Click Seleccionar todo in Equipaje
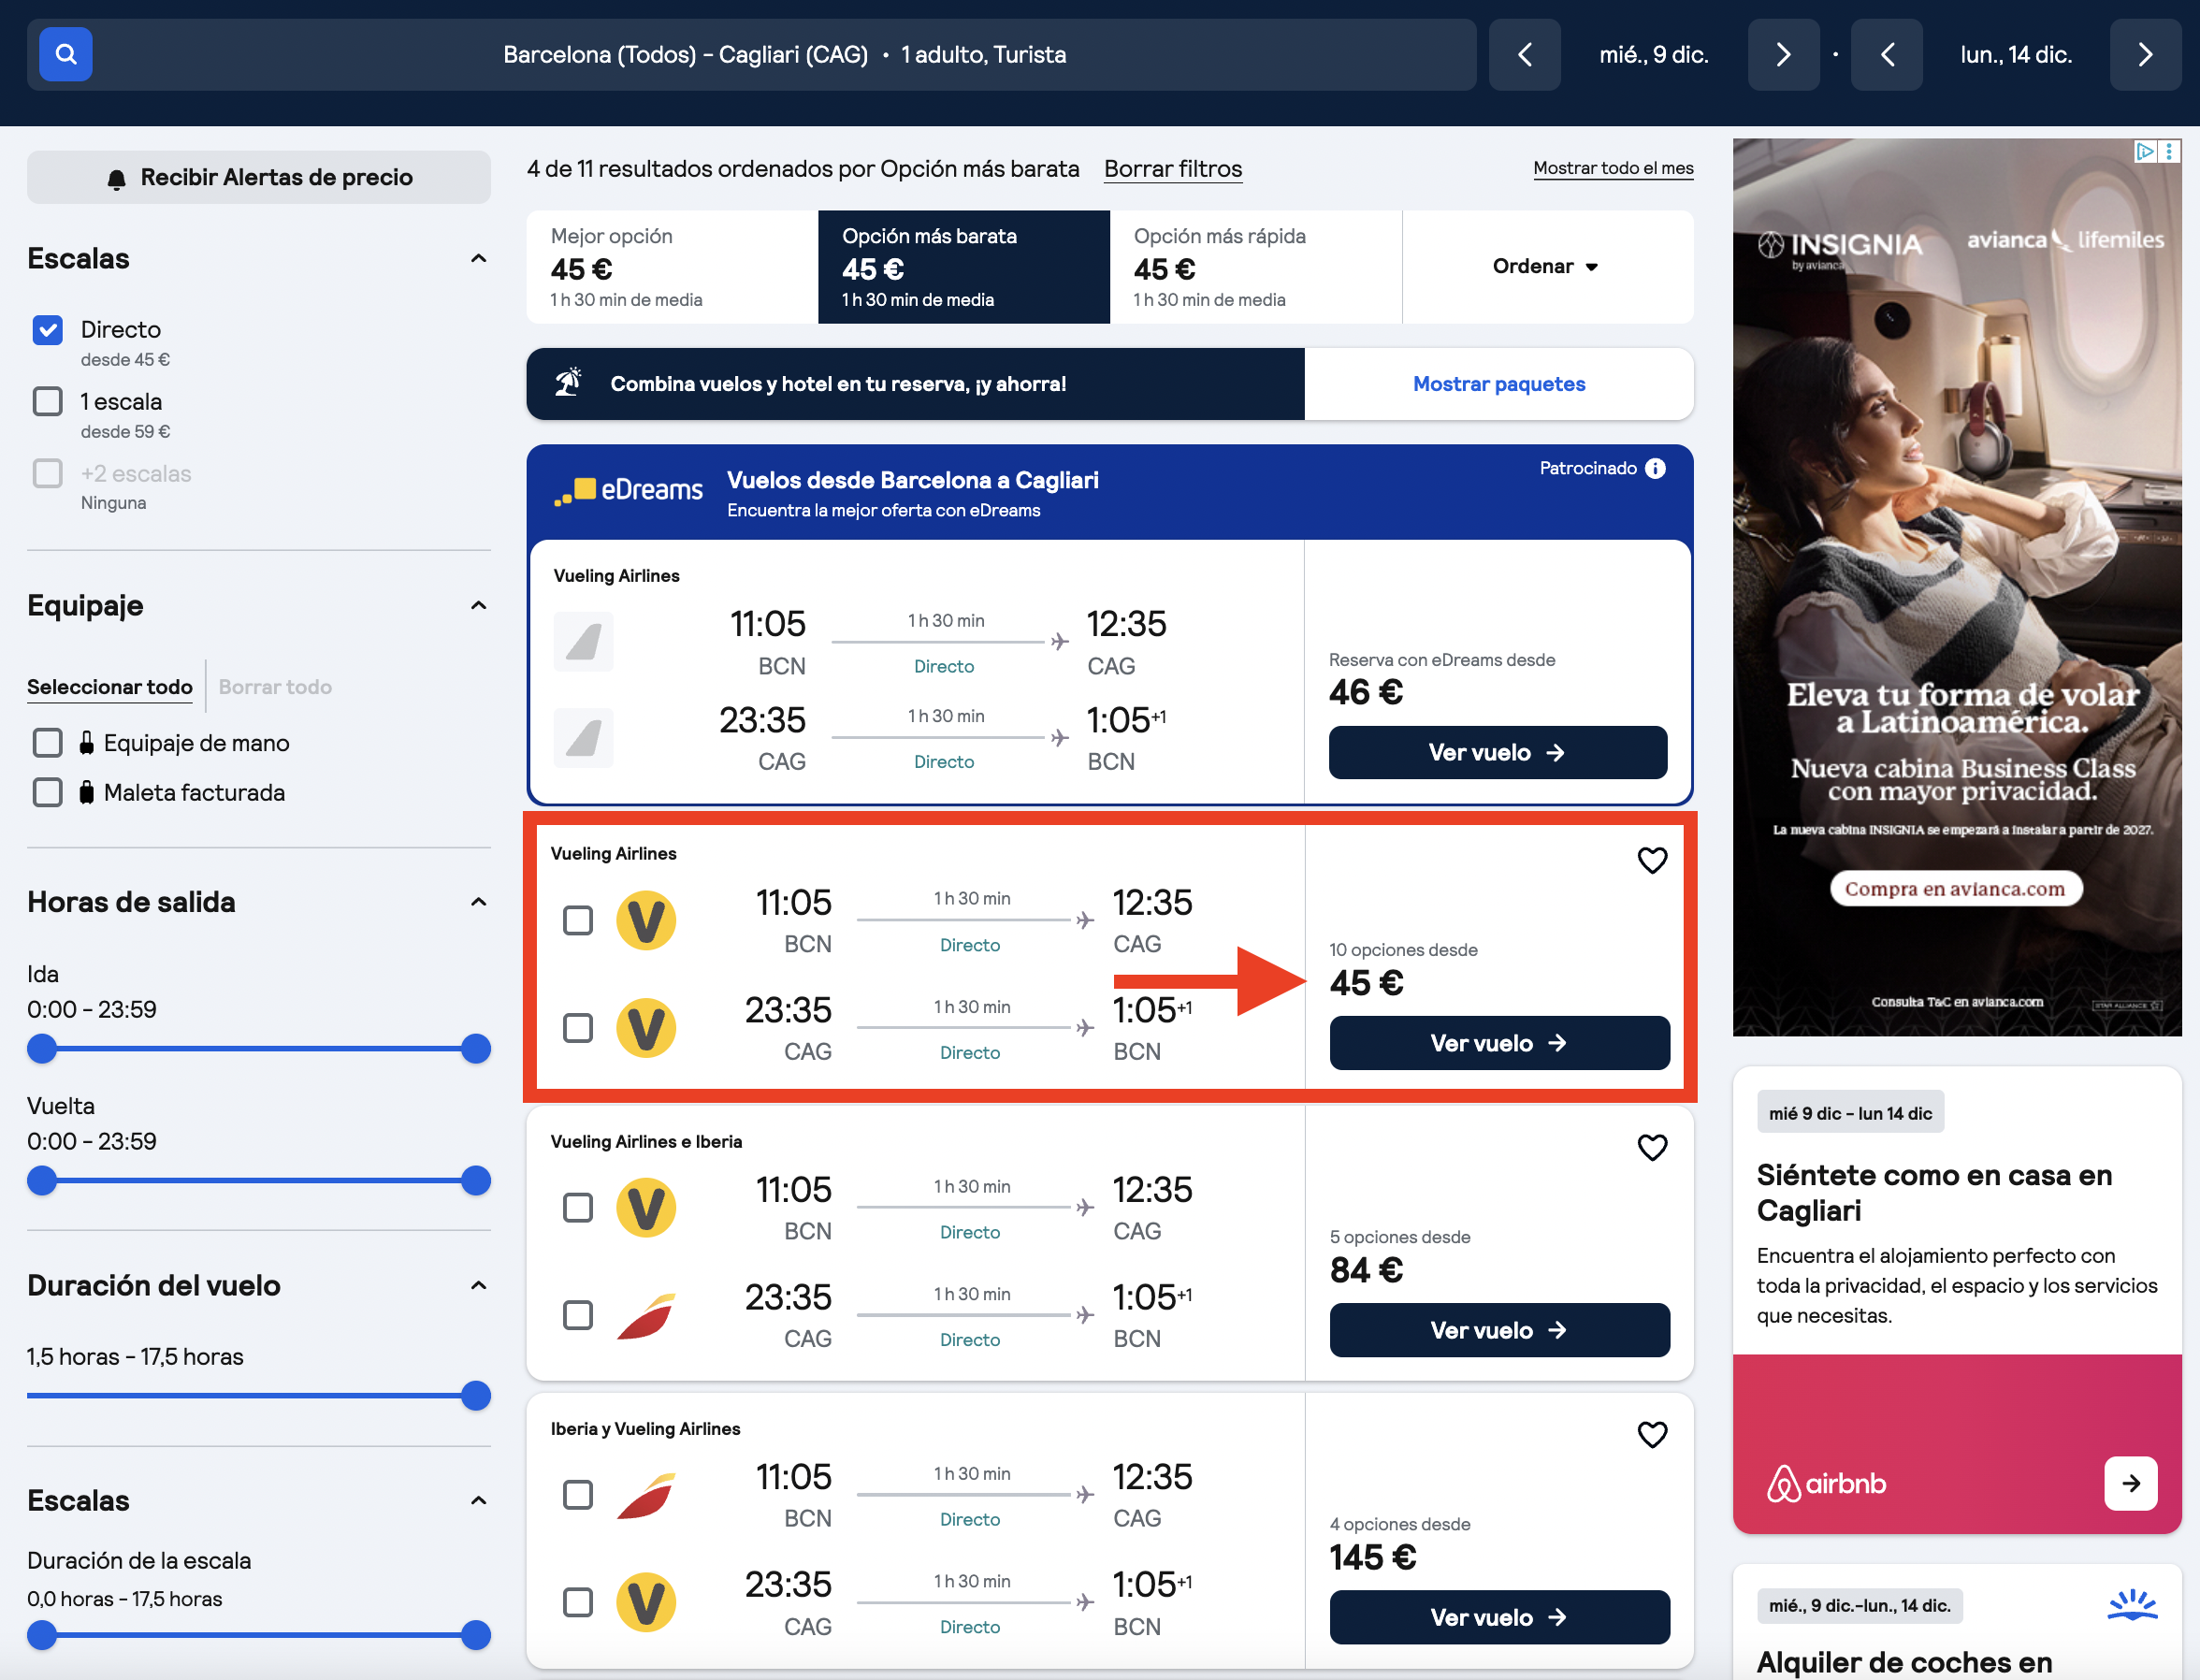The image size is (2200, 1680). (110, 687)
